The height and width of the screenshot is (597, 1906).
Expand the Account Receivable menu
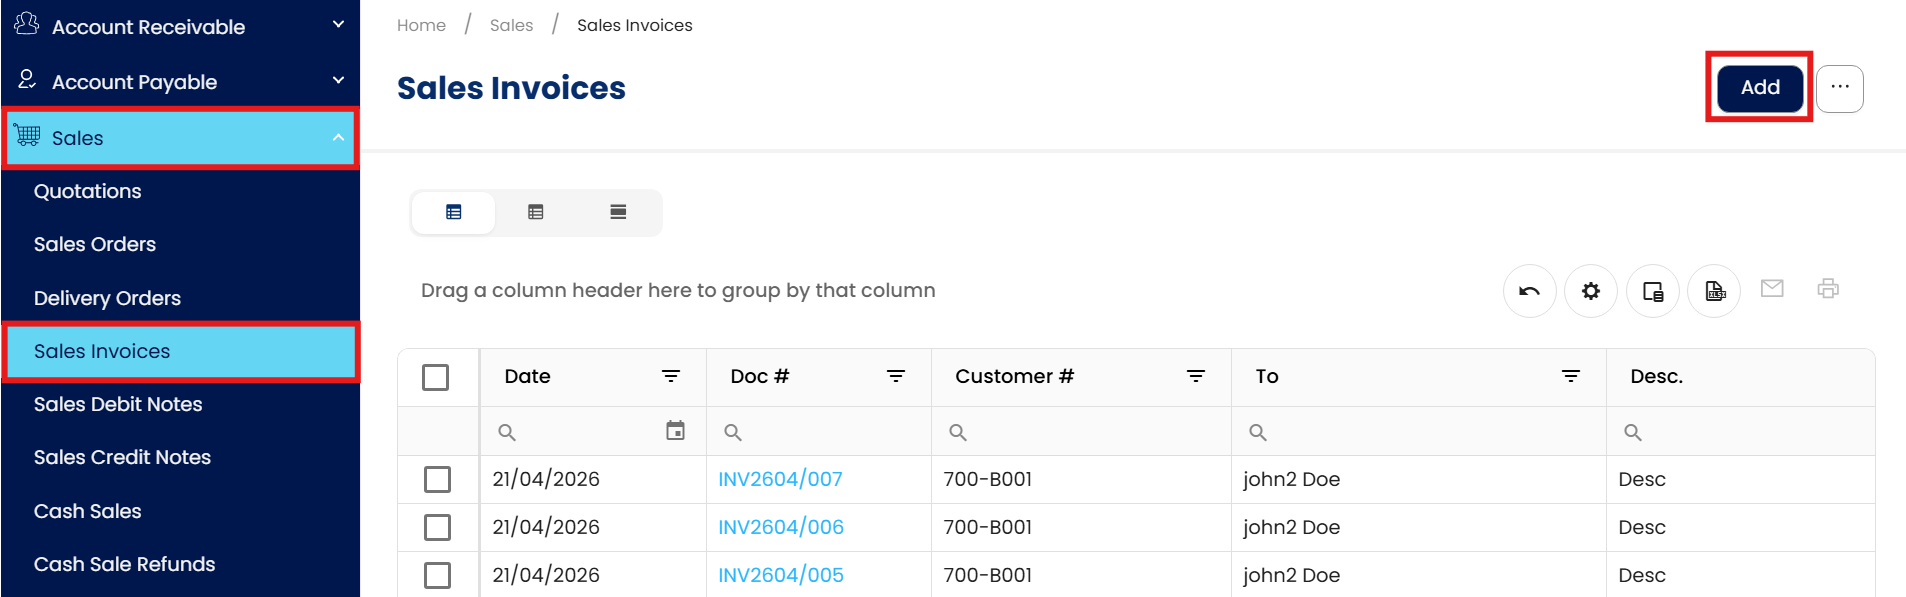[338, 25]
